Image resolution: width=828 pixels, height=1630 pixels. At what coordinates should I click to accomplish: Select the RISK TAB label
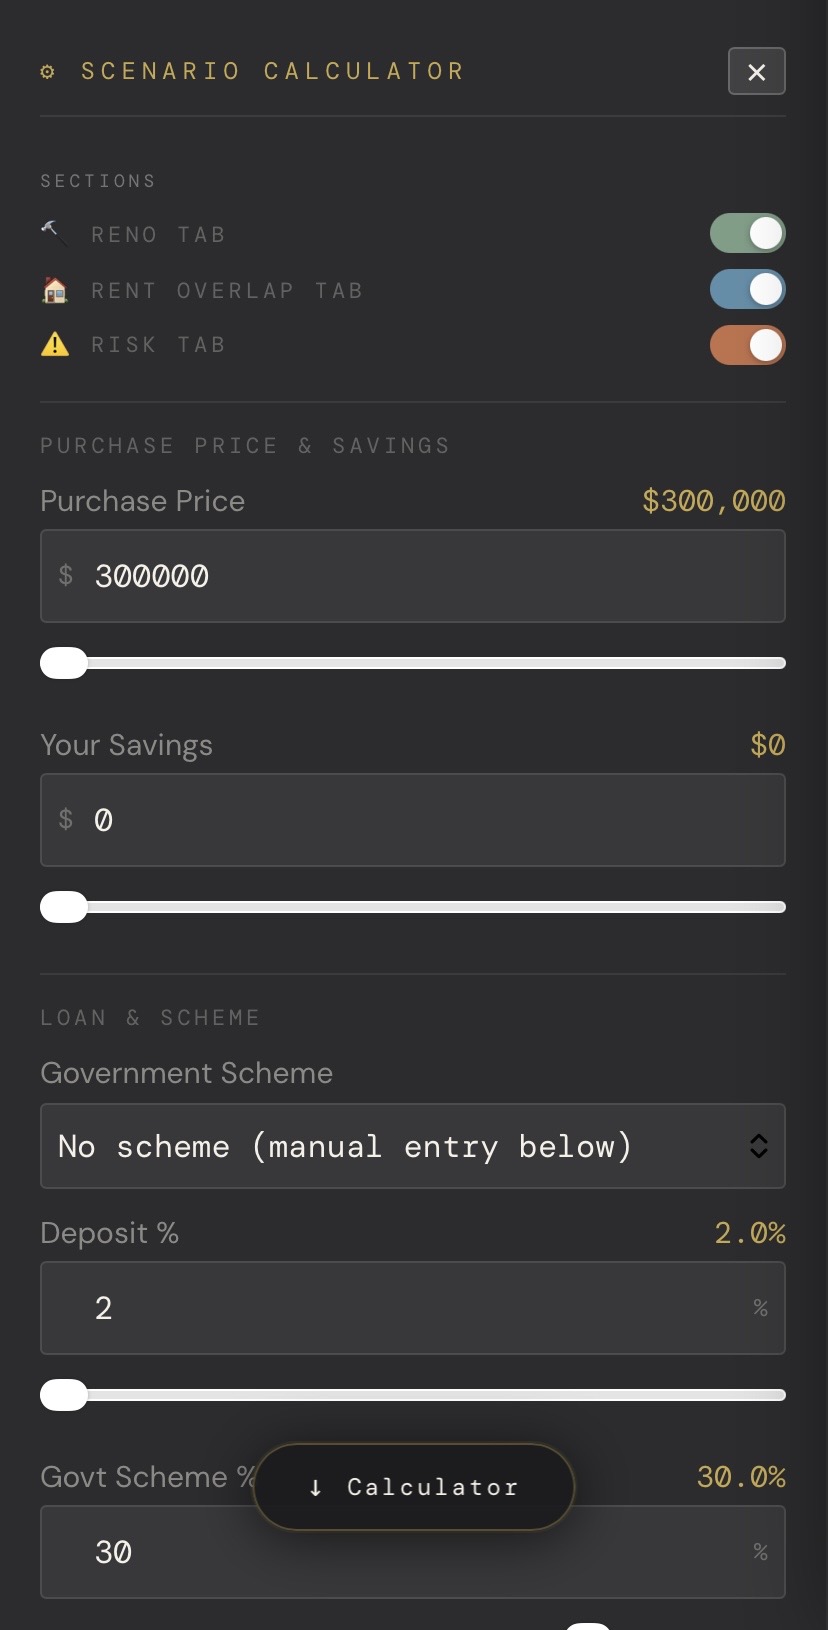click(158, 343)
